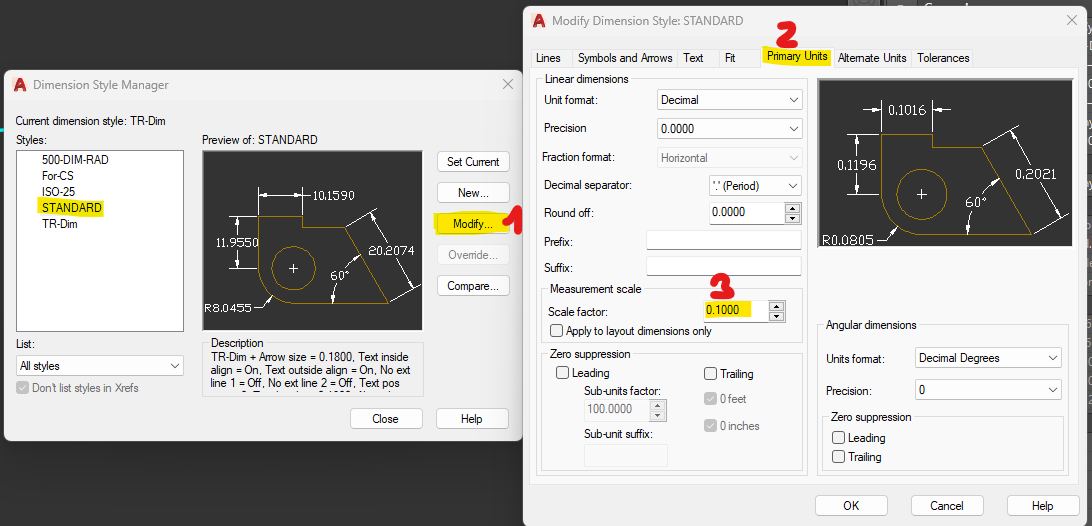Screen dimensions: 1092x526
Task: Toggle linear Trailing zero suppression checkbox
Action: (710, 373)
